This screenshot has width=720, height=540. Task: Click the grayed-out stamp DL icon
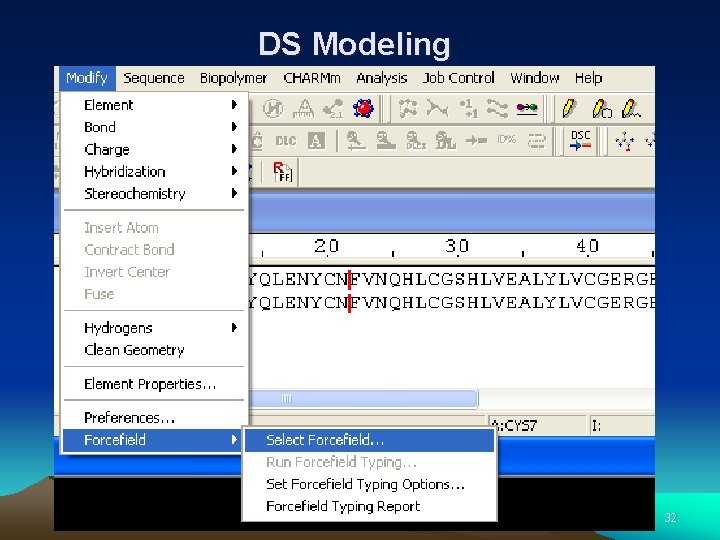[445, 141]
